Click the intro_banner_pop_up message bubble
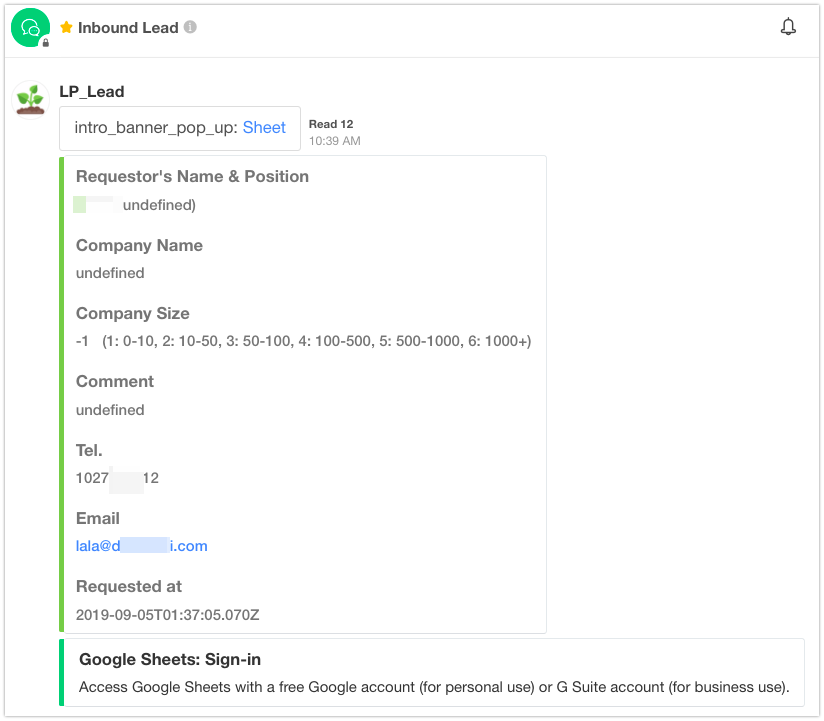The height and width of the screenshot is (721, 824). pyautogui.click(x=180, y=128)
